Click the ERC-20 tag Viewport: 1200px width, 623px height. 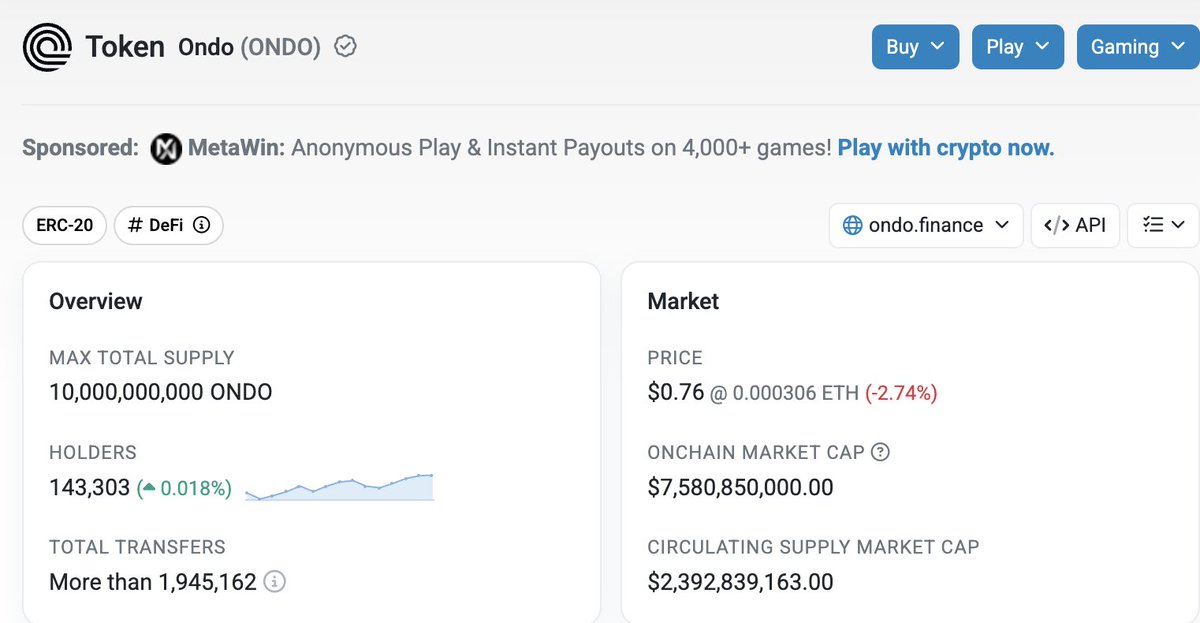65,225
